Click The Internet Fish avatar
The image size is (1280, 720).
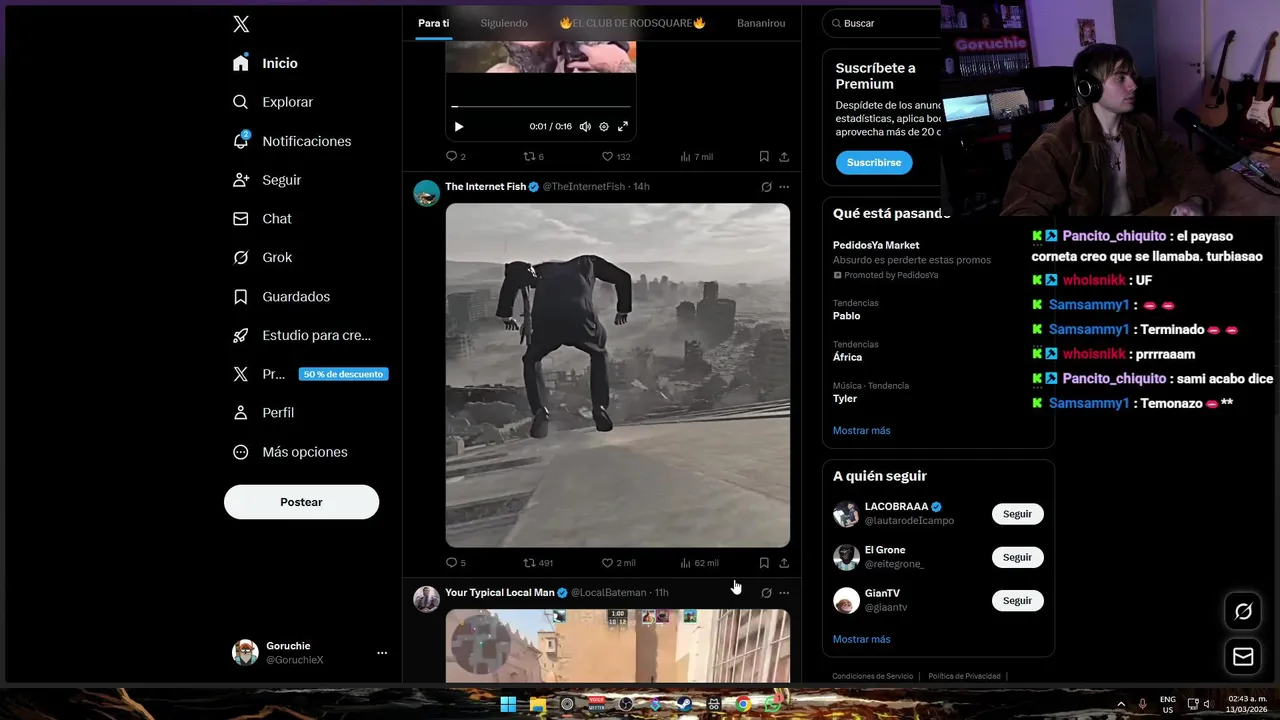click(427, 193)
